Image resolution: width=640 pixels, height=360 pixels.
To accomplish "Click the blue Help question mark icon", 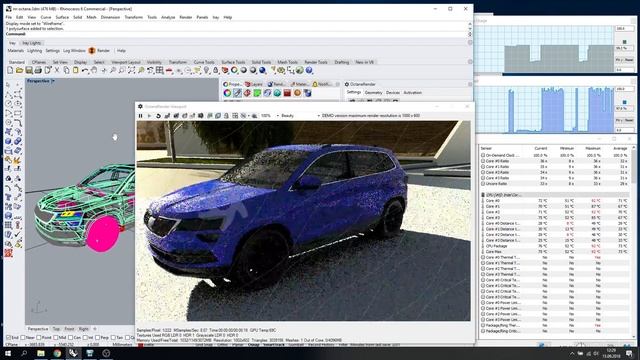I will (309, 71).
